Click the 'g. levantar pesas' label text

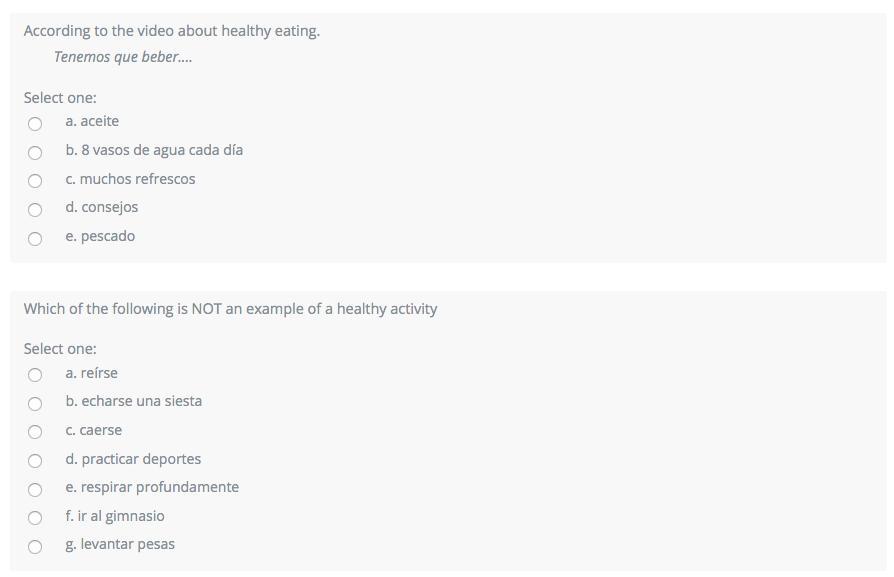tap(120, 544)
